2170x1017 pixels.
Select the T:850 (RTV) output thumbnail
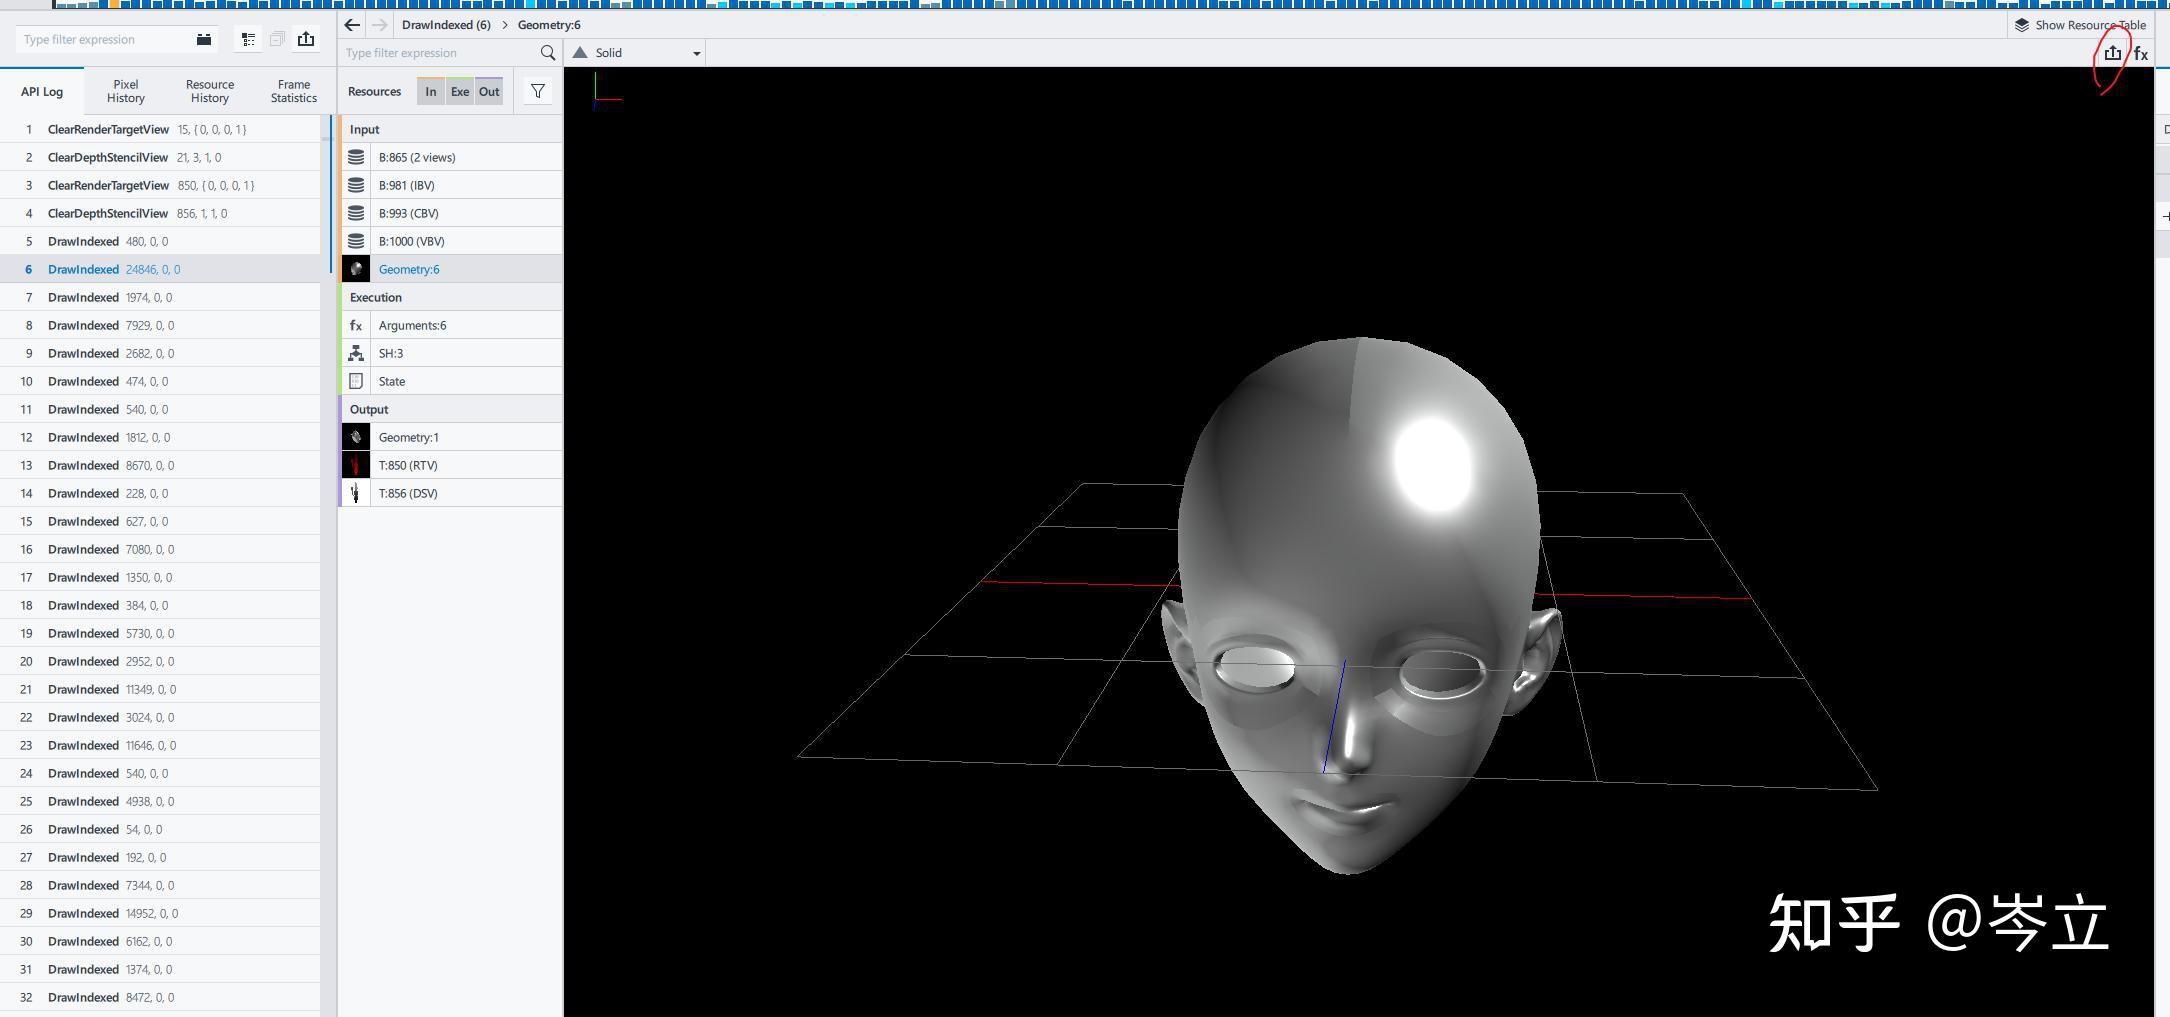click(x=356, y=465)
